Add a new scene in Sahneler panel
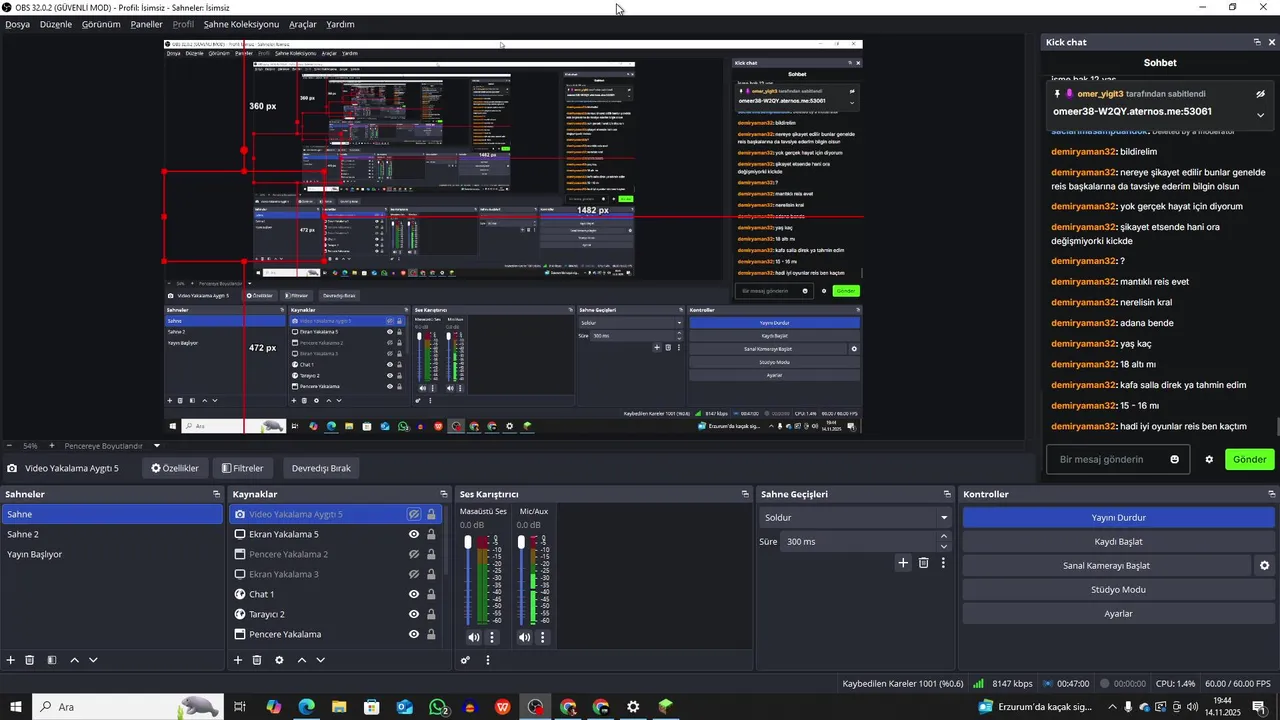This screenshot has width=1280, height=720. point(11,660)
